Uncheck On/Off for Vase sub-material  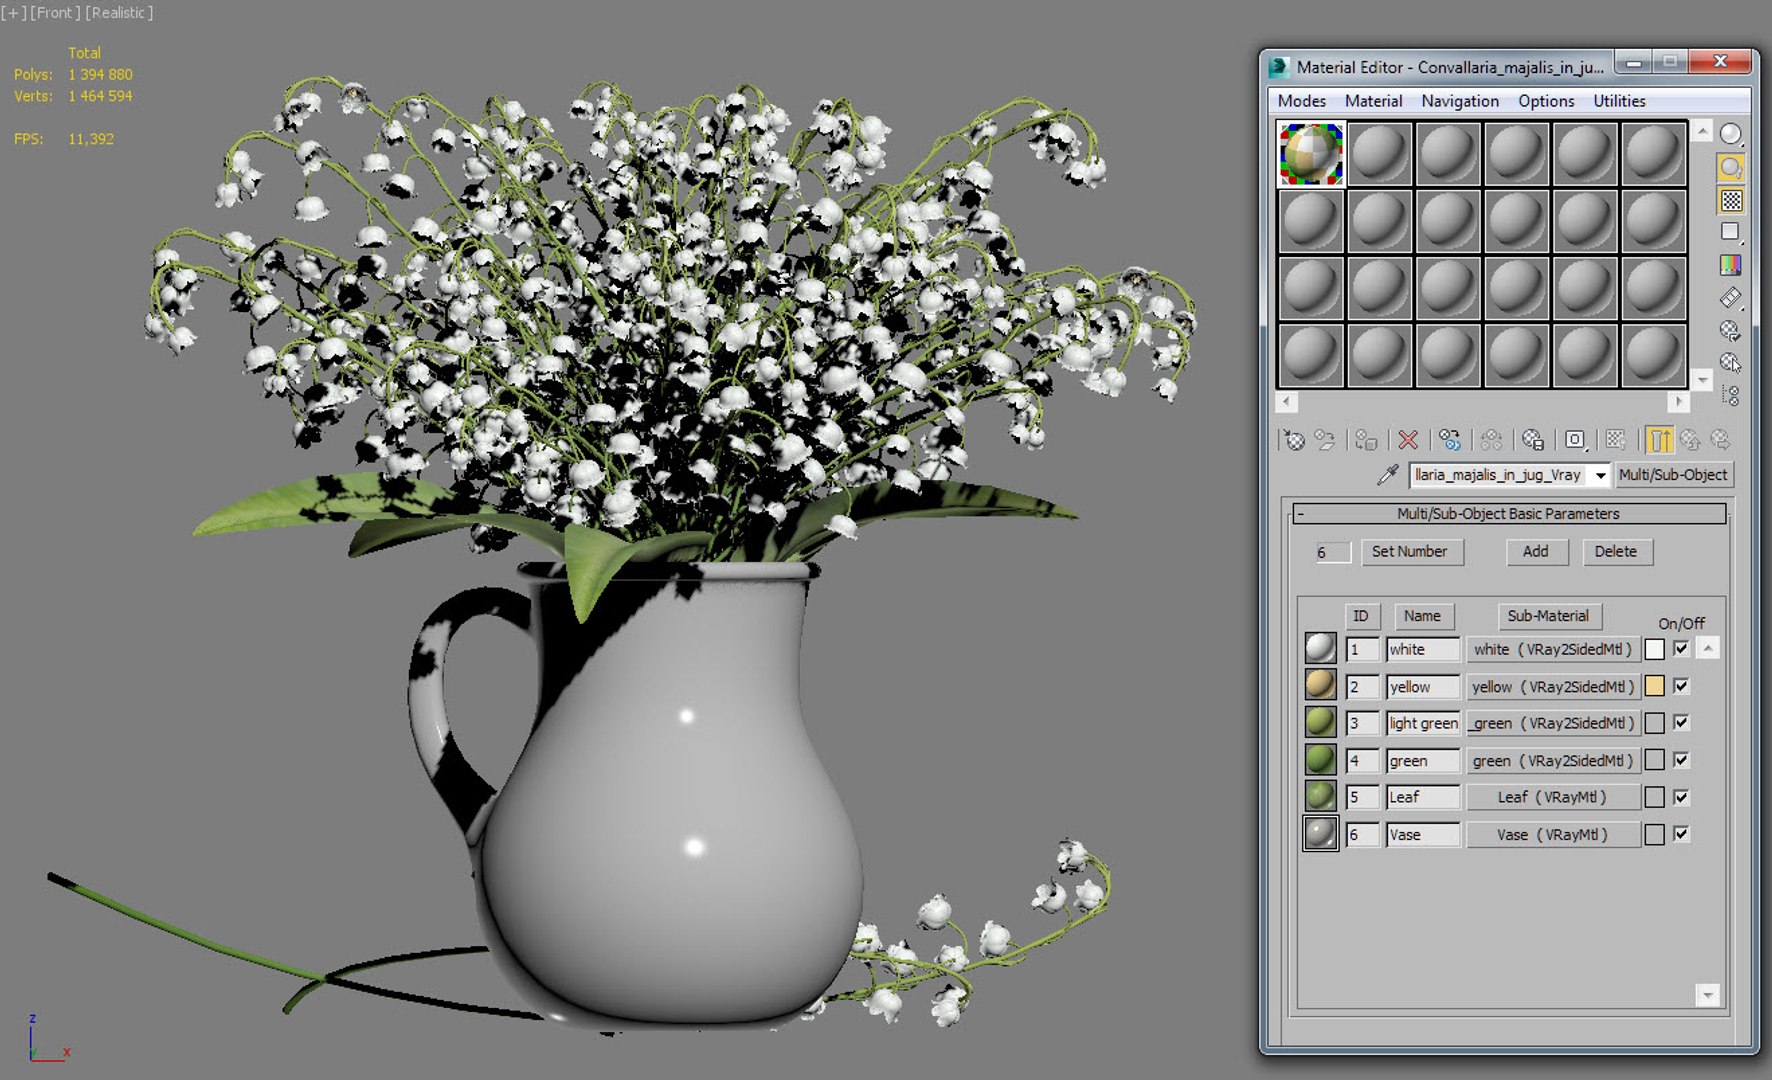(1681, 833)
